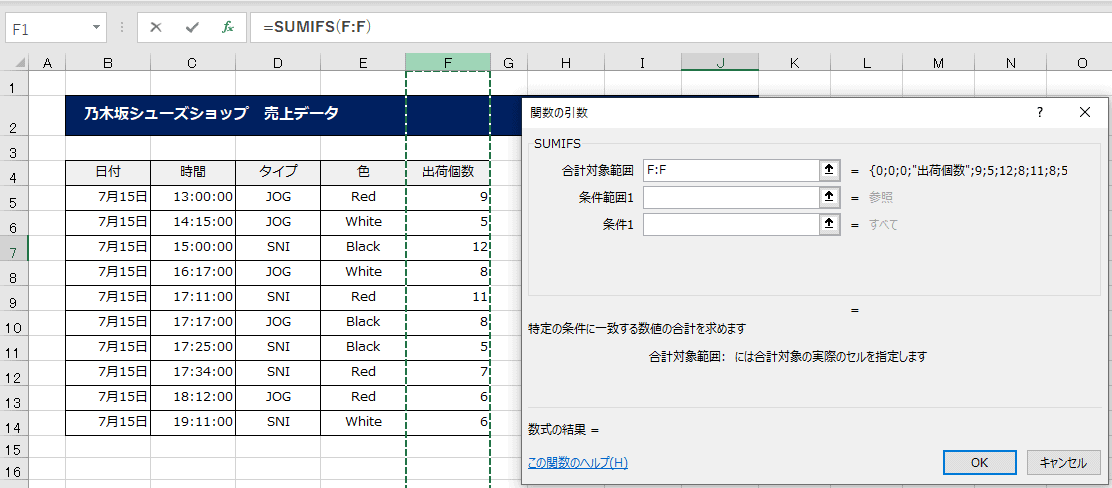Click the title 乃木坂シューズショップ 売上データ
Viewport: 1112px width, 488px height.
pos(212,113)
